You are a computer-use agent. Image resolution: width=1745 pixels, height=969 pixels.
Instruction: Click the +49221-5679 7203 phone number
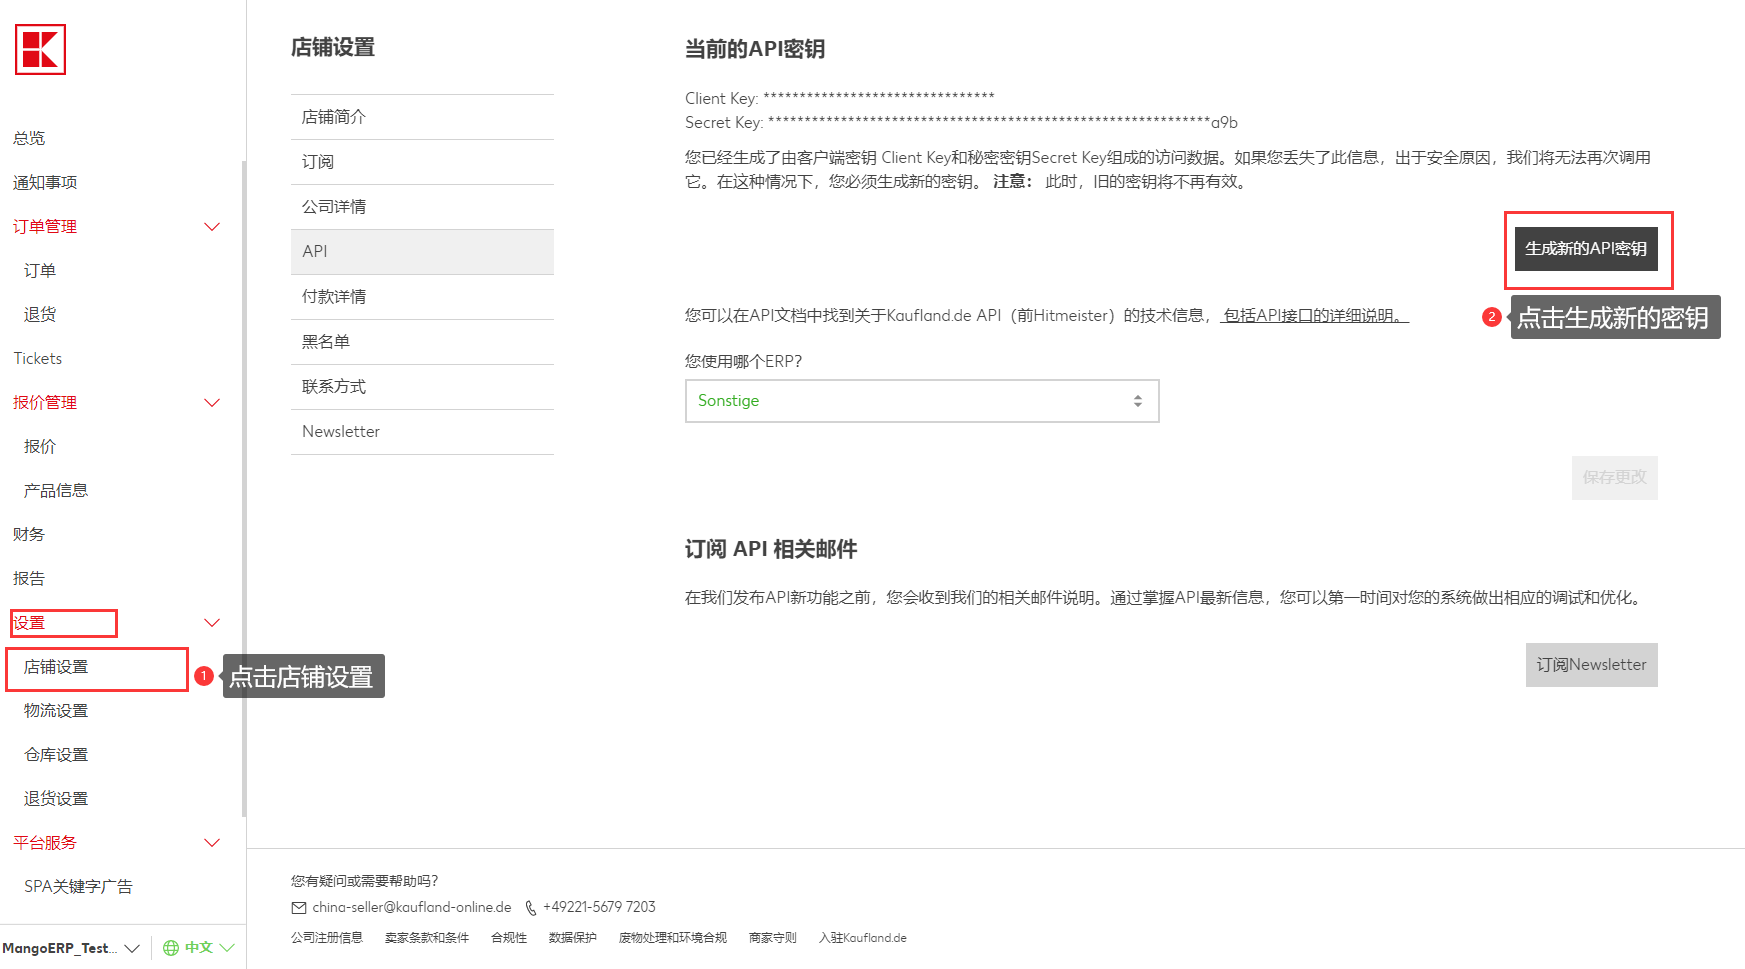[599, 908]
